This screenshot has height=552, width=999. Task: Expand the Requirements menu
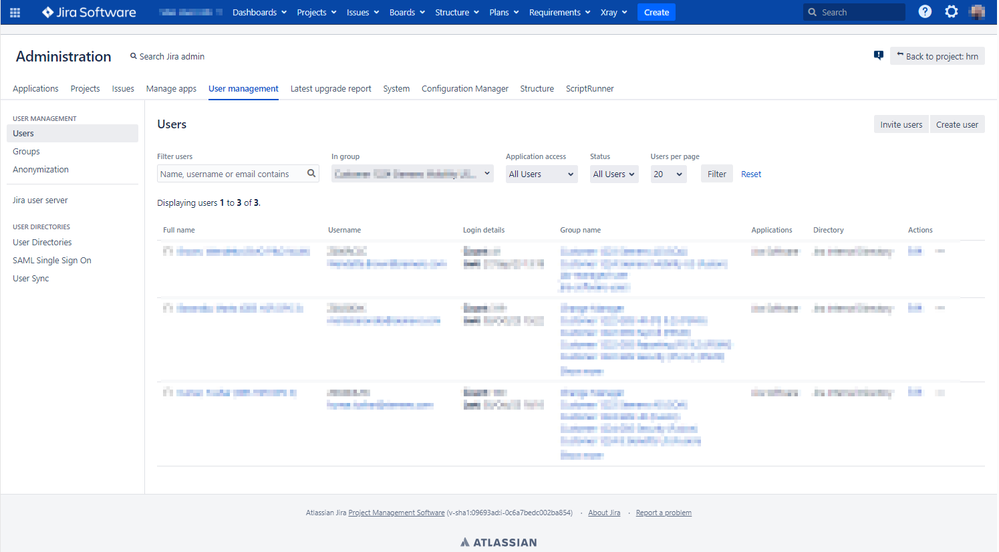[559, 12]
